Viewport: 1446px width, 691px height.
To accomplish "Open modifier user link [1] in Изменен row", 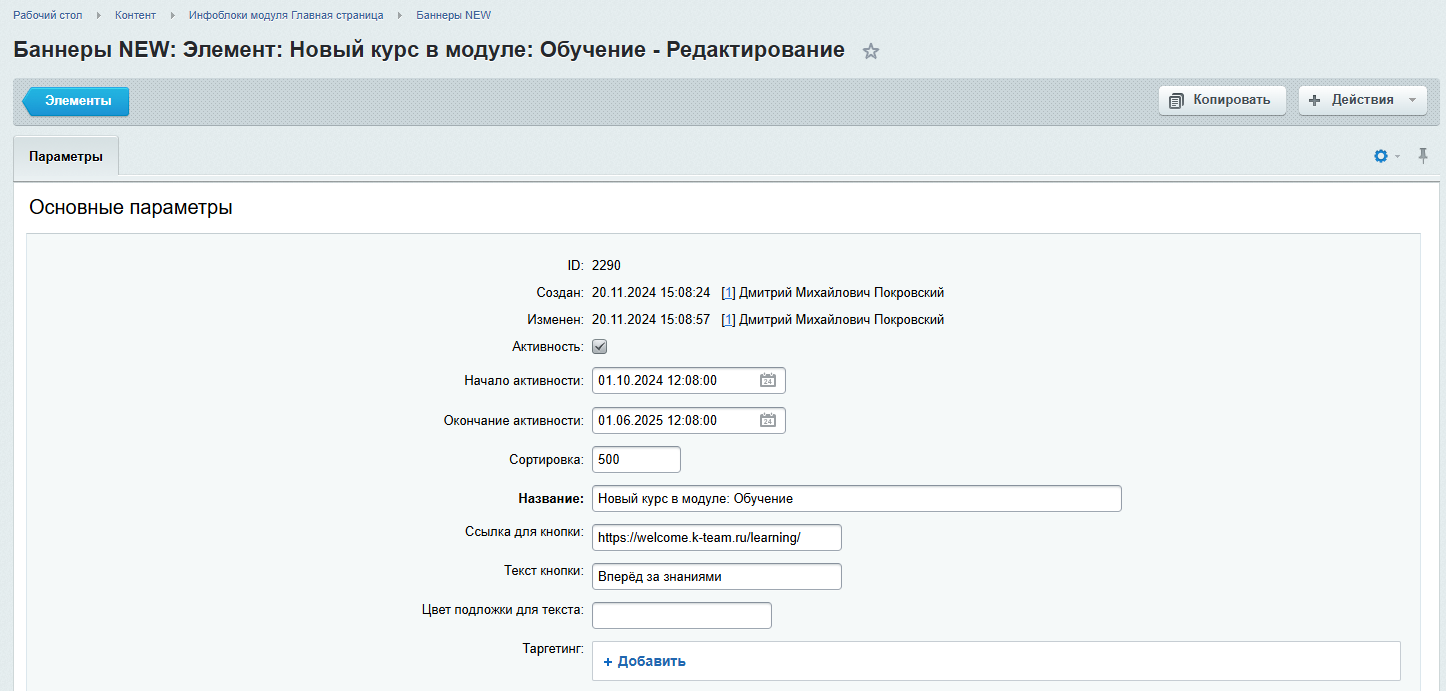I will [728, 320].
